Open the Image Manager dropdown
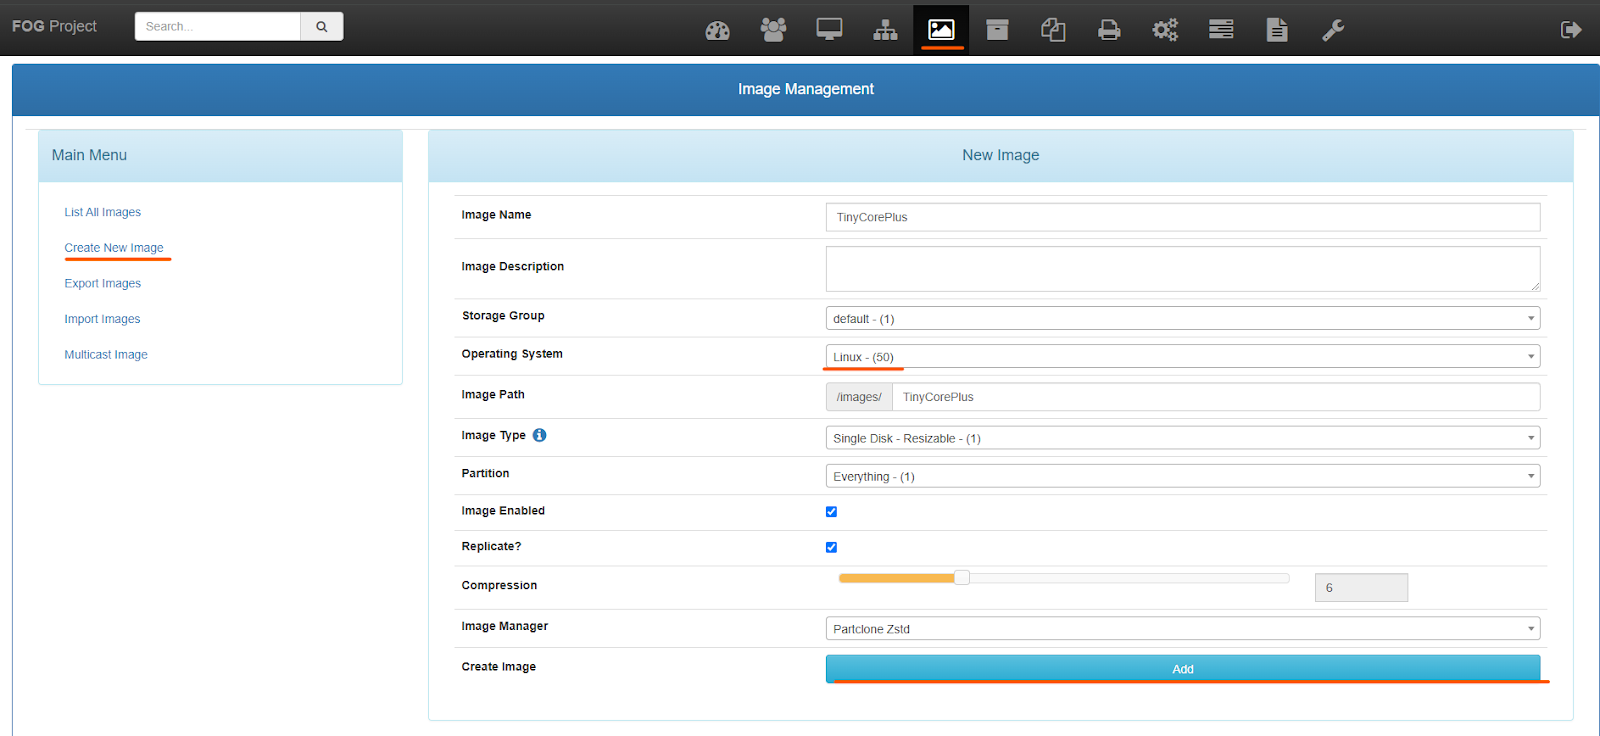The height and width of the screenshot is (736, 1600). pyautogui.click(x=1183, y=628)
